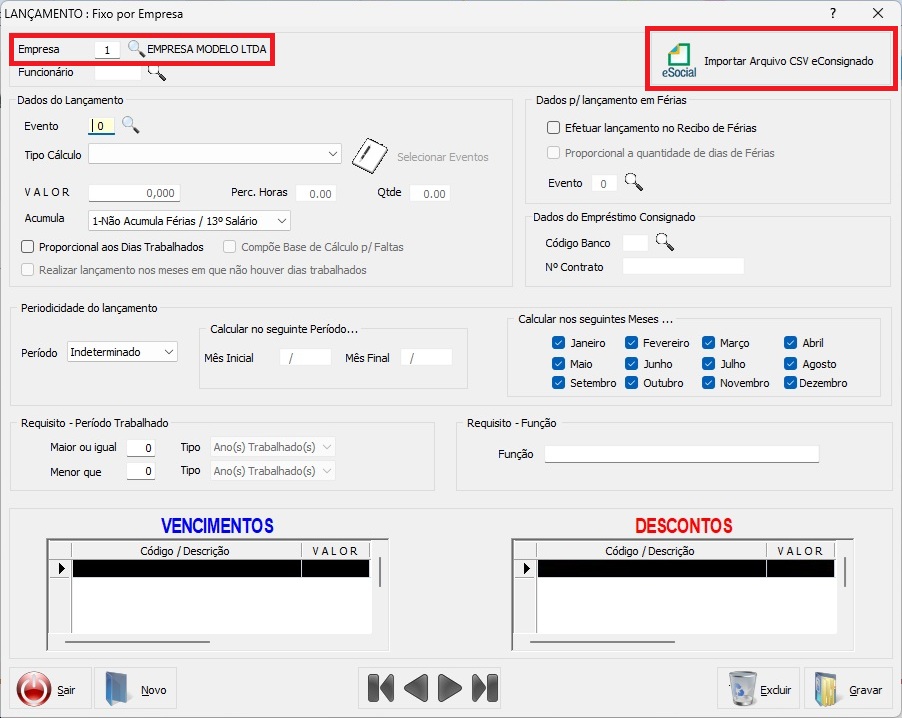Open event lookup beside Dados do Lançamento Evento

[130, 125]
